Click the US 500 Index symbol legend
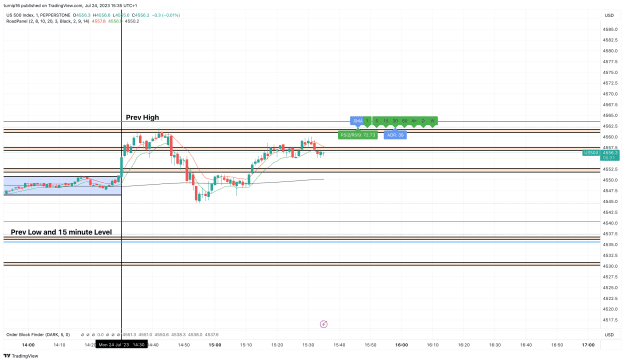Viewport: 625px width, 362px height. click(38, 15)
